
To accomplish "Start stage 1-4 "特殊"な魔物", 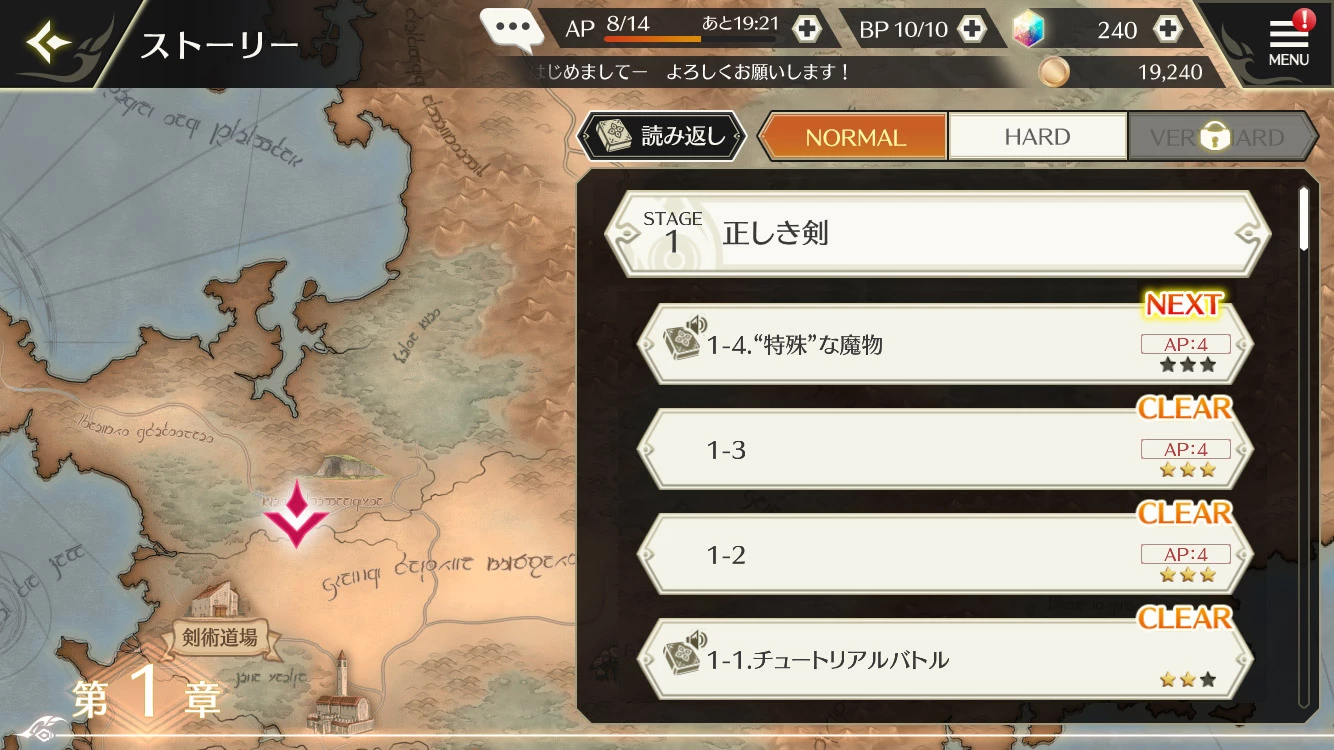I will click(945, 344).
